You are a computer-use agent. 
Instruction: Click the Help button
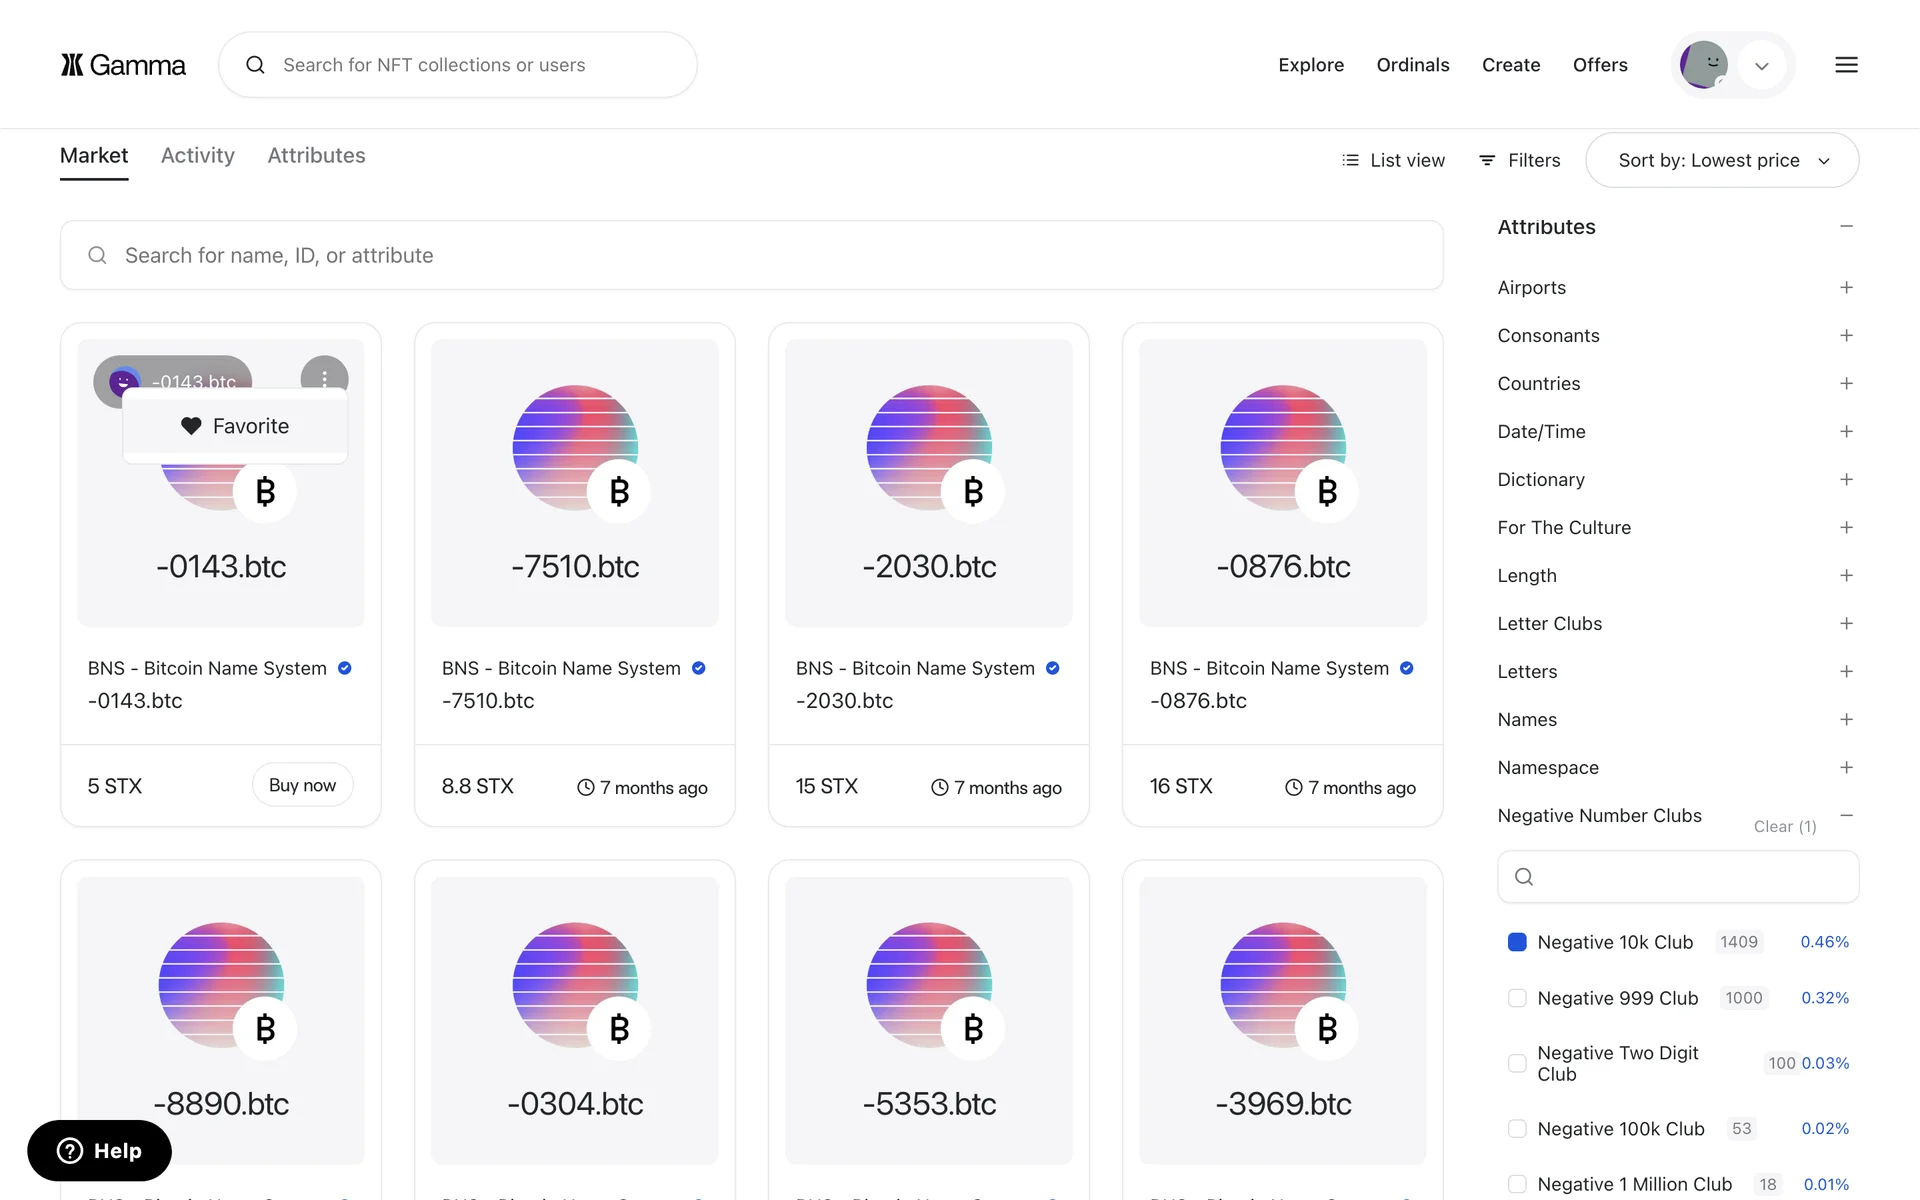click(x=99, y=1150)
